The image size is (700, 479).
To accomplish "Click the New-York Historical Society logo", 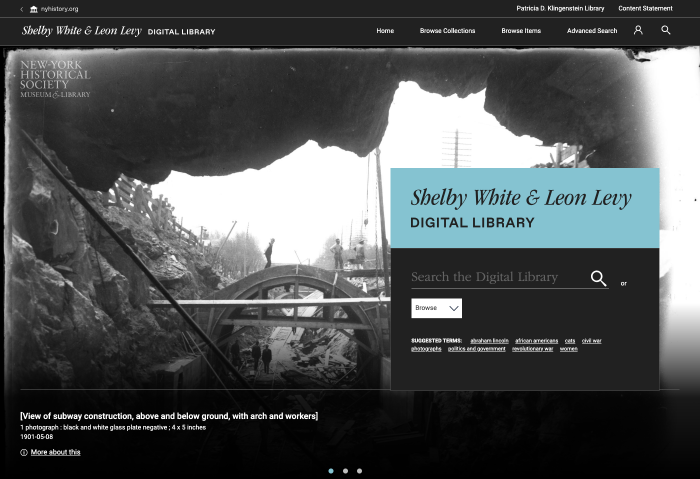I will tap(55, 79).
